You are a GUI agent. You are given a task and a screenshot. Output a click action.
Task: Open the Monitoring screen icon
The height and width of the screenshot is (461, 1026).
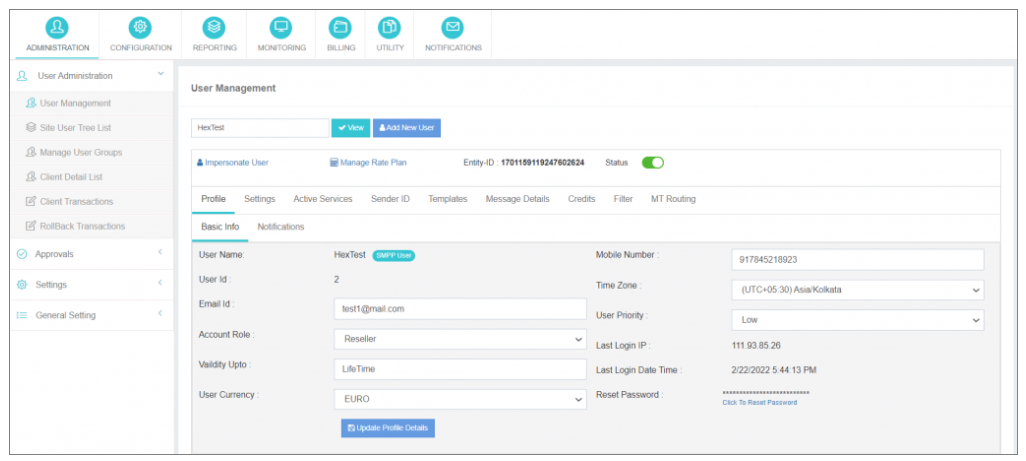281,27
